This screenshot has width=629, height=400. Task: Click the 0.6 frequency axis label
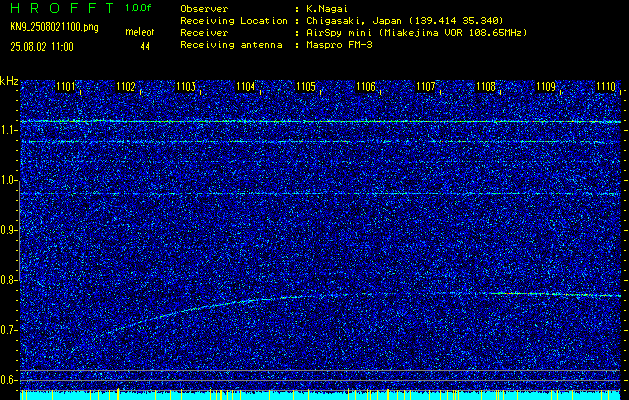(x=7, y=380)
